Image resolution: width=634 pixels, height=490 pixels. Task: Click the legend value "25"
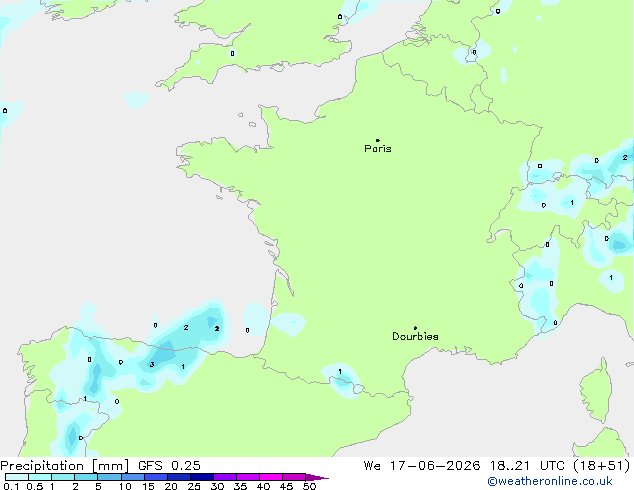194,486
